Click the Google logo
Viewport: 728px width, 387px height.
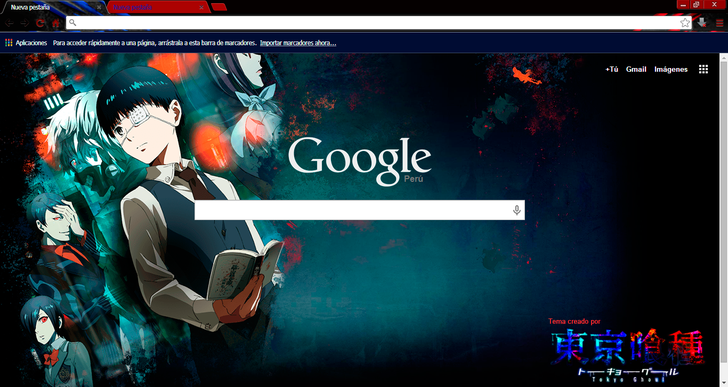coord(360,161)
